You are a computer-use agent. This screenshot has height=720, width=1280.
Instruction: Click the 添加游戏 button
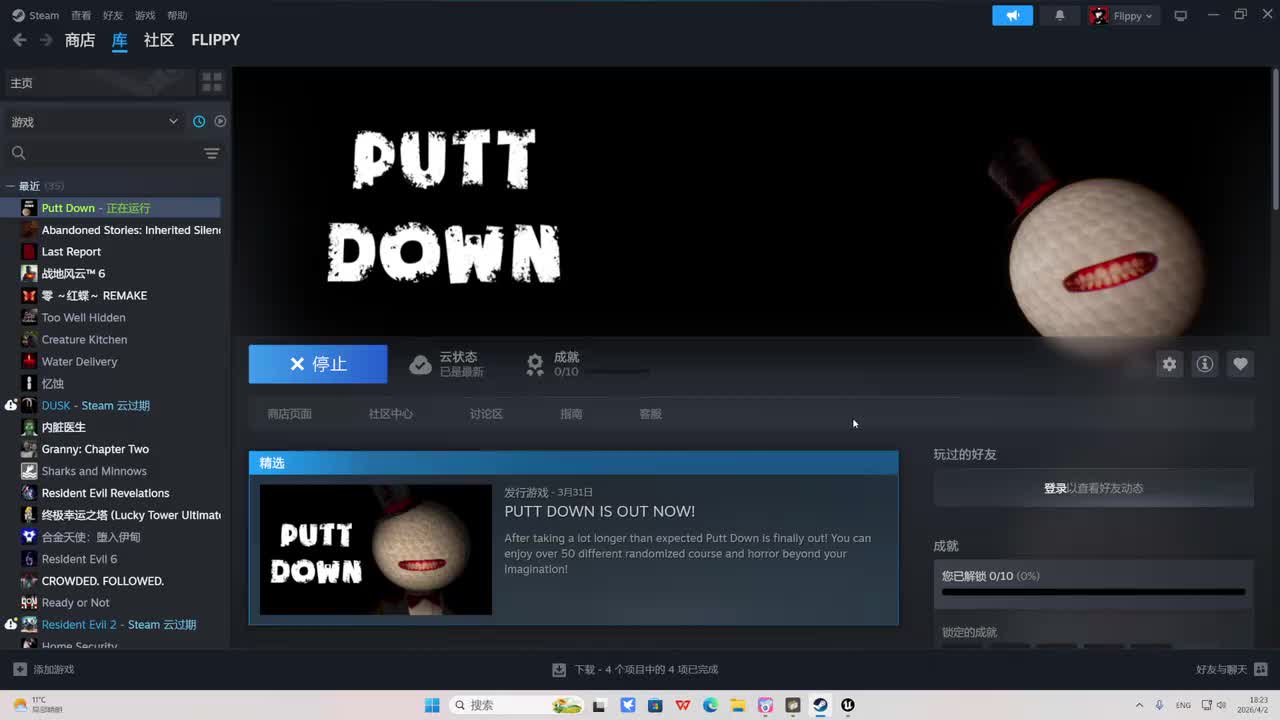coord(44,670)
